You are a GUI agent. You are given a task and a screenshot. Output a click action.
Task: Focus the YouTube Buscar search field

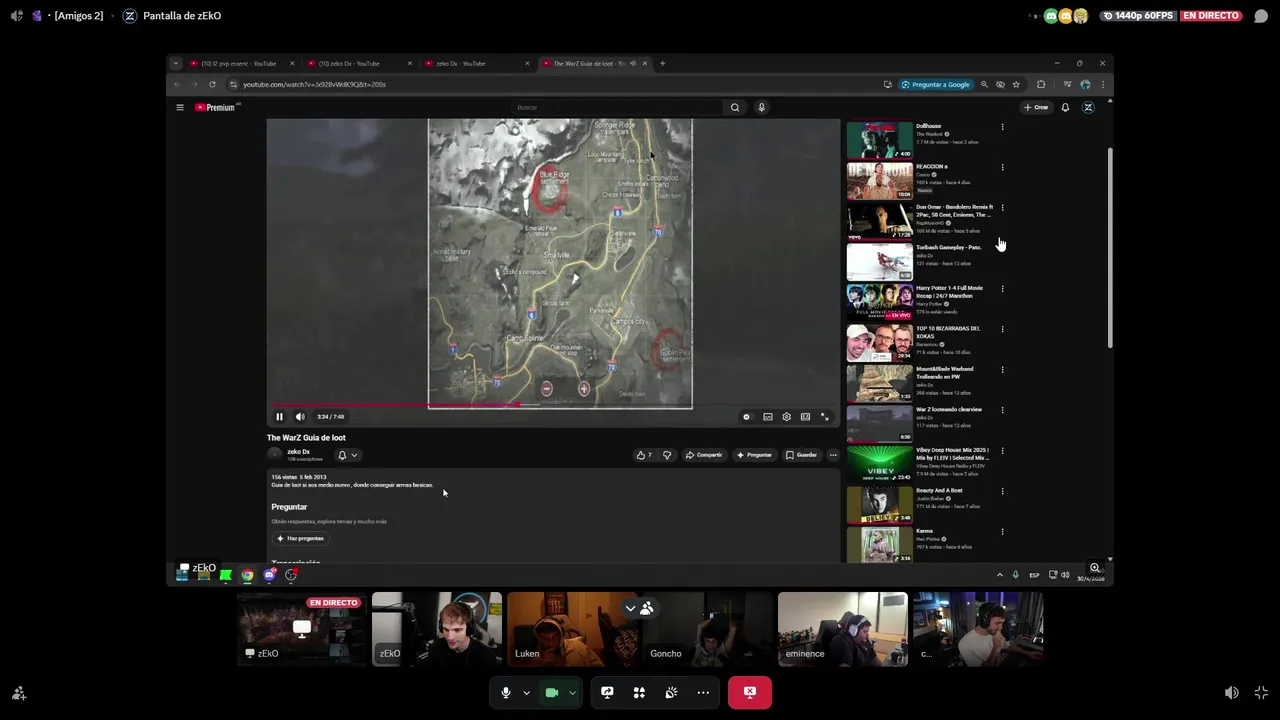617,107
